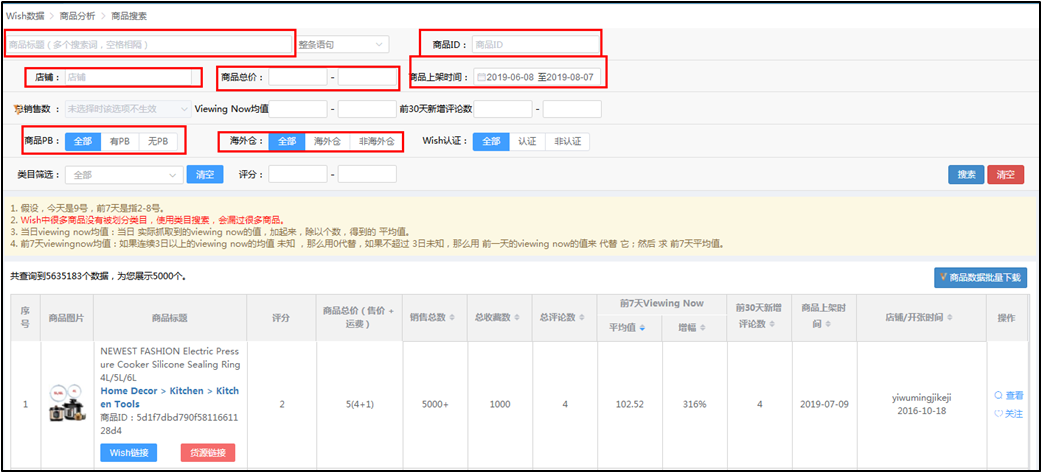Click the blue 搜索 button

click(965, 174)
